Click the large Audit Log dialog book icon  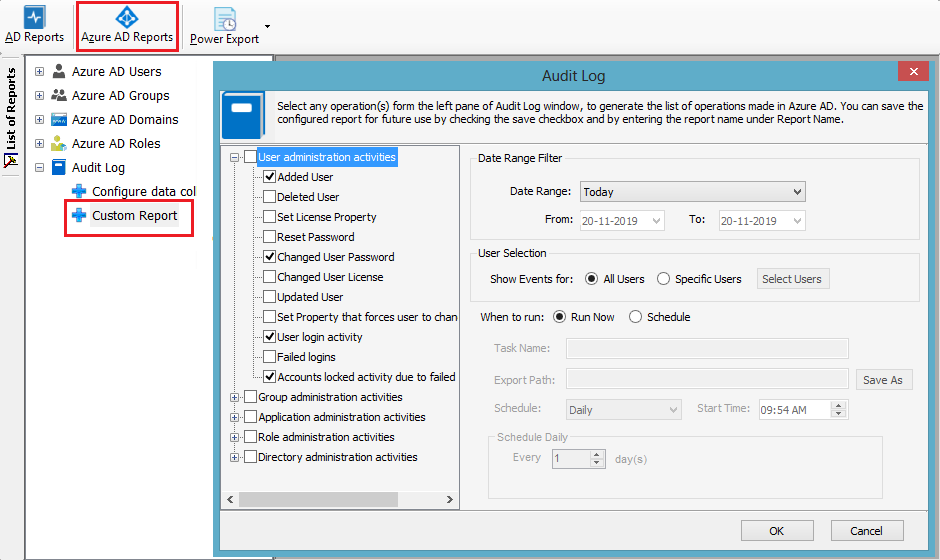(x=243, y=115)
